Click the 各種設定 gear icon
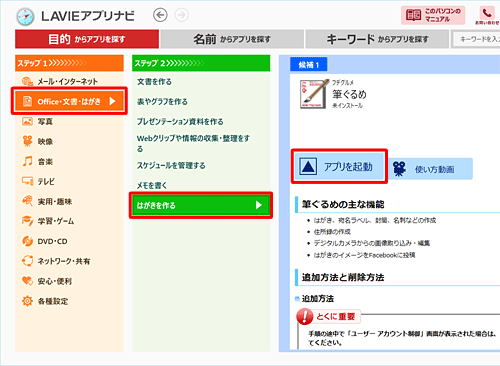Image resolution: width=500 pixels, height=366 pixels. [x=27, y=301]
